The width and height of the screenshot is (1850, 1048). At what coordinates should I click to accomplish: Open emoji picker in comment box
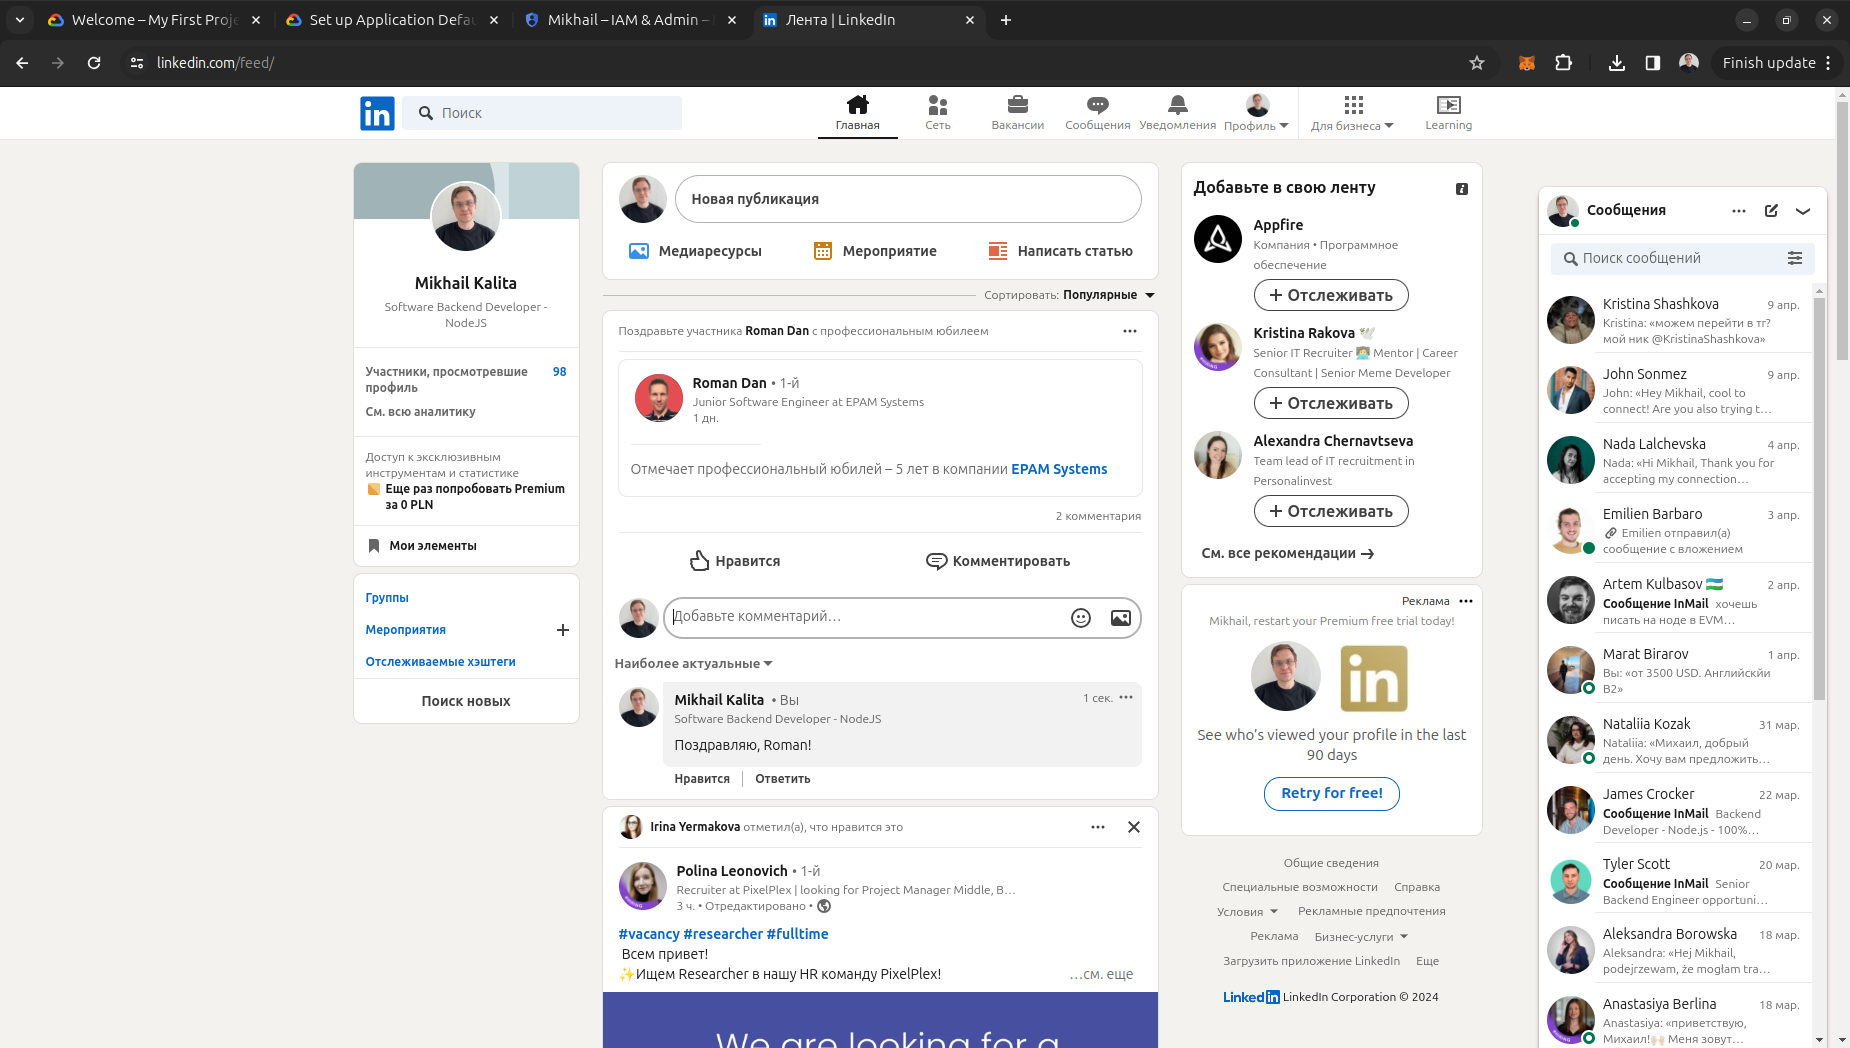(x=1081, y=618)
